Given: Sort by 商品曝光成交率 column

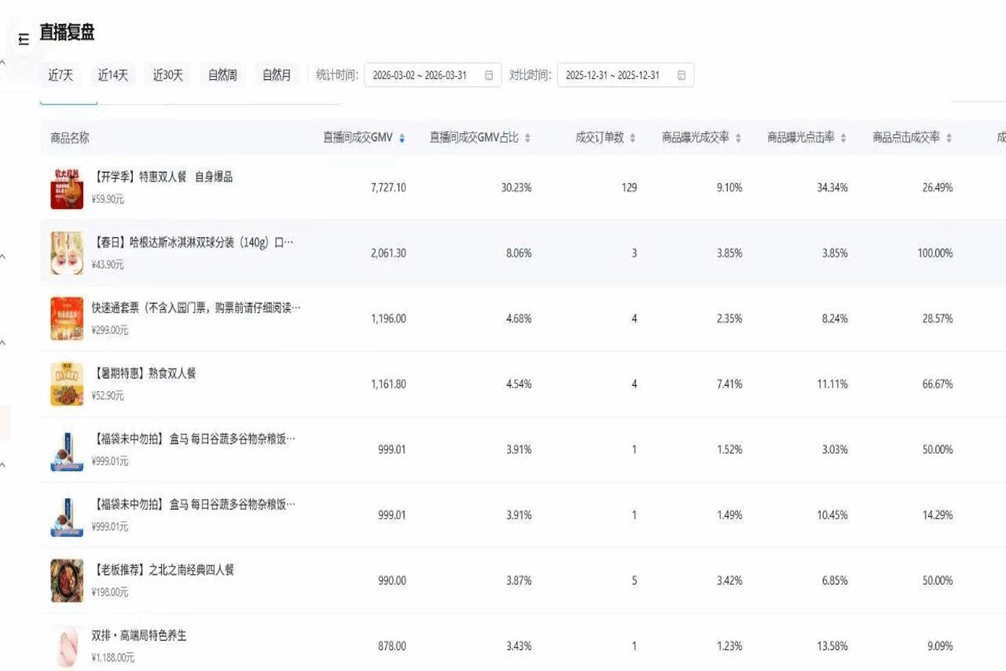Looking at the screenshot, I should click(x=738, y=138).
